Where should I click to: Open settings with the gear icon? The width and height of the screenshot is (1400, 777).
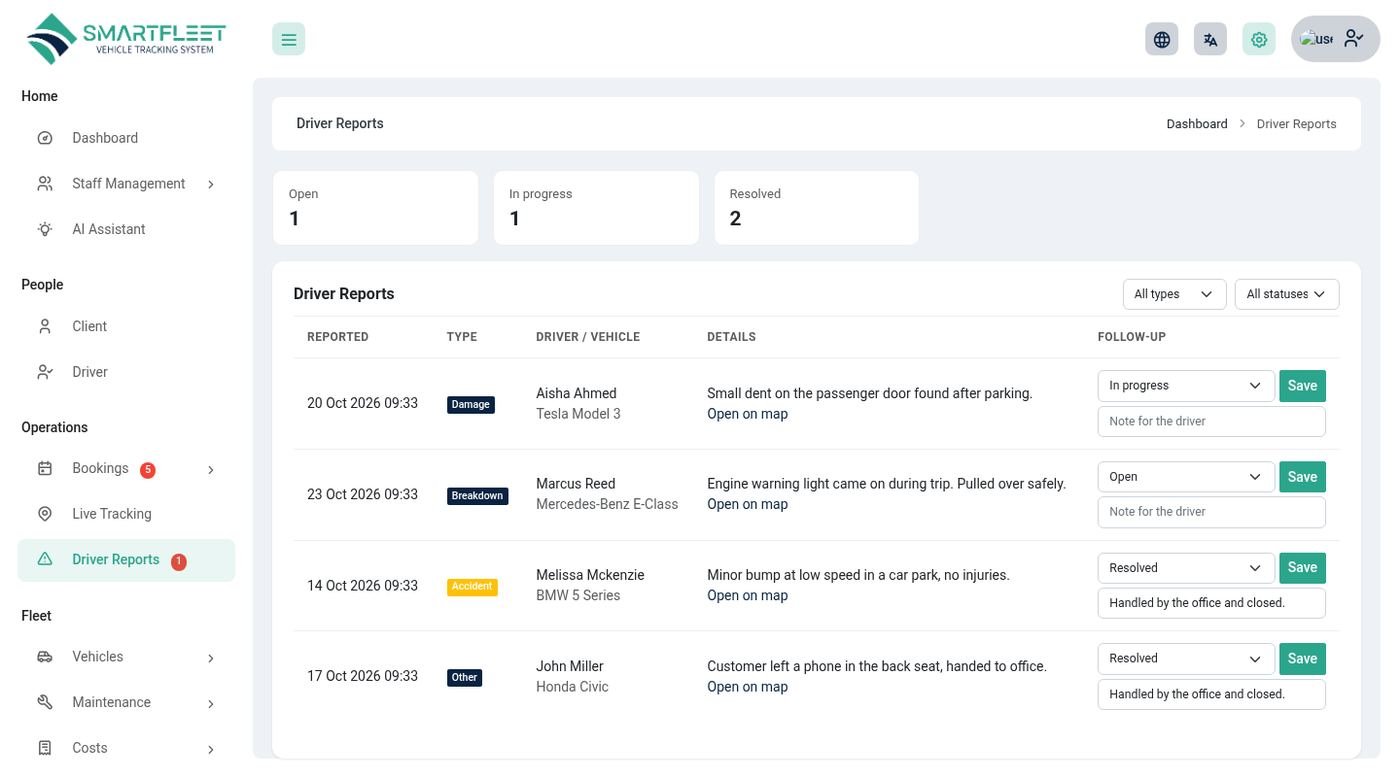1259,39
